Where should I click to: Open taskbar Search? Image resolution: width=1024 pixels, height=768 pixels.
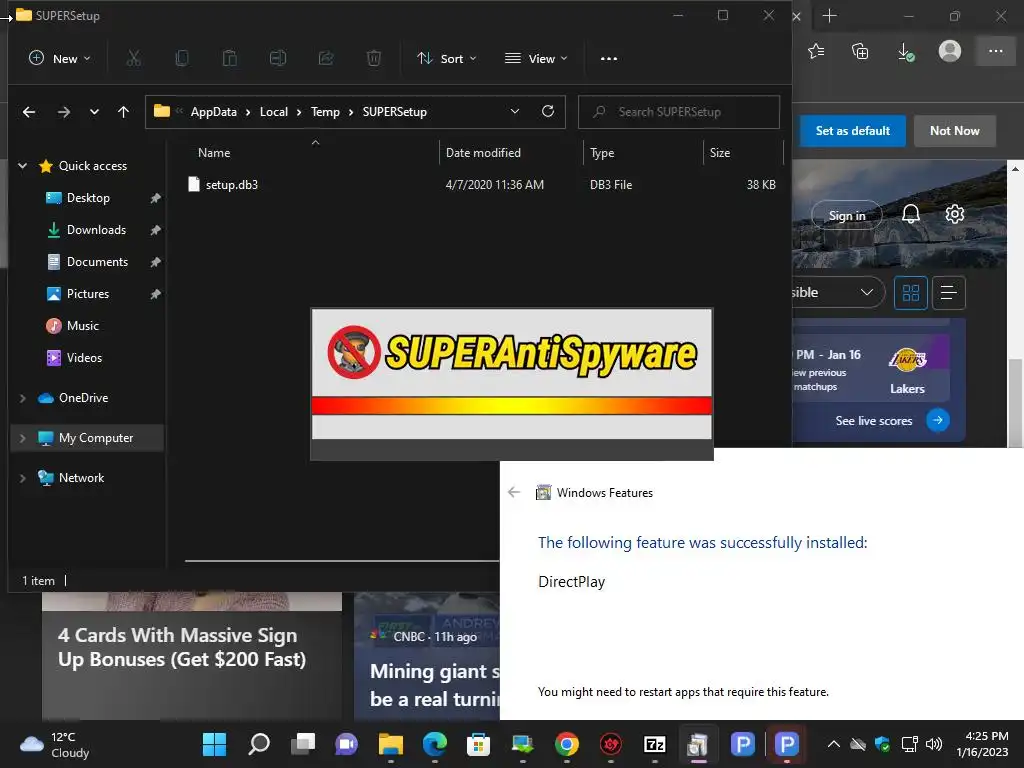259,744
